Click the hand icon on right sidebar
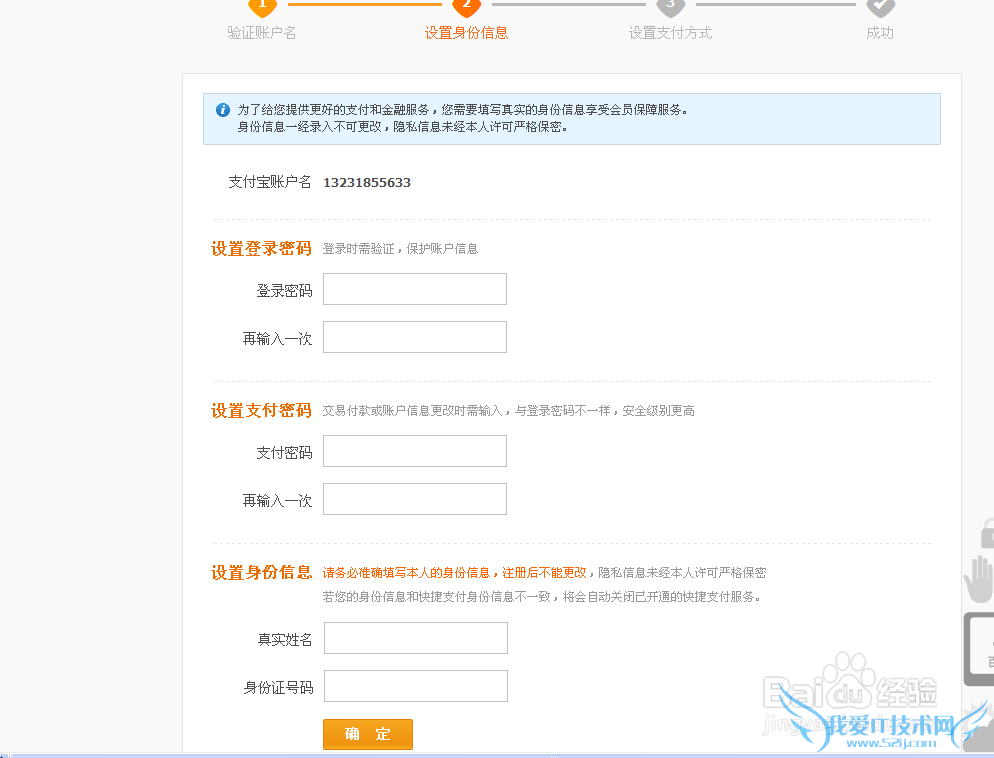Screen dimensions: 994x758 point(979,579)
